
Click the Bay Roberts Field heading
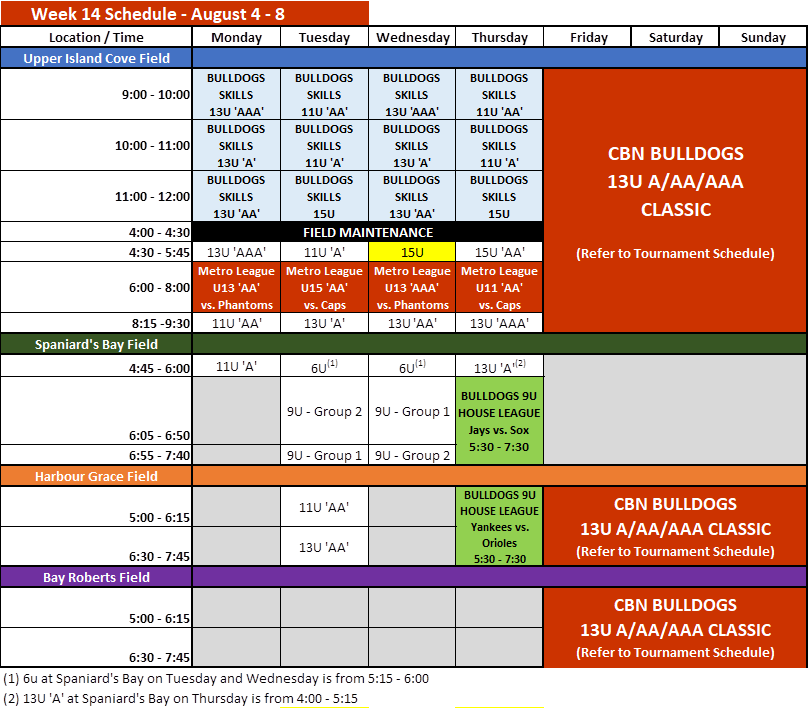(x=96, y=577)
